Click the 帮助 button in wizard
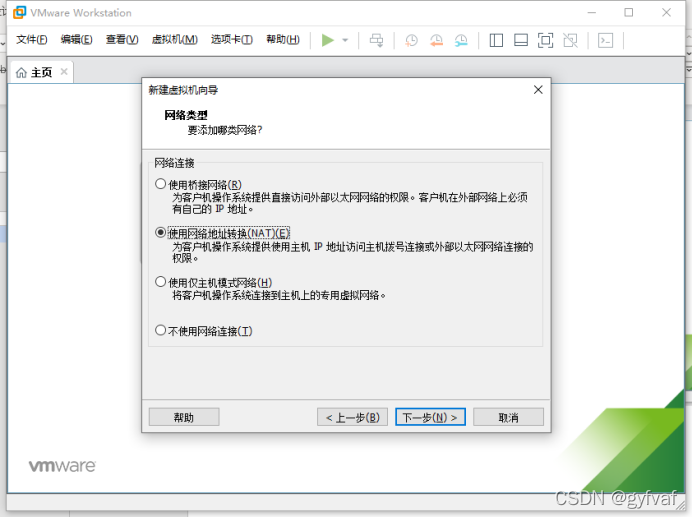This screenshot has height=518, width=693. 184,417
